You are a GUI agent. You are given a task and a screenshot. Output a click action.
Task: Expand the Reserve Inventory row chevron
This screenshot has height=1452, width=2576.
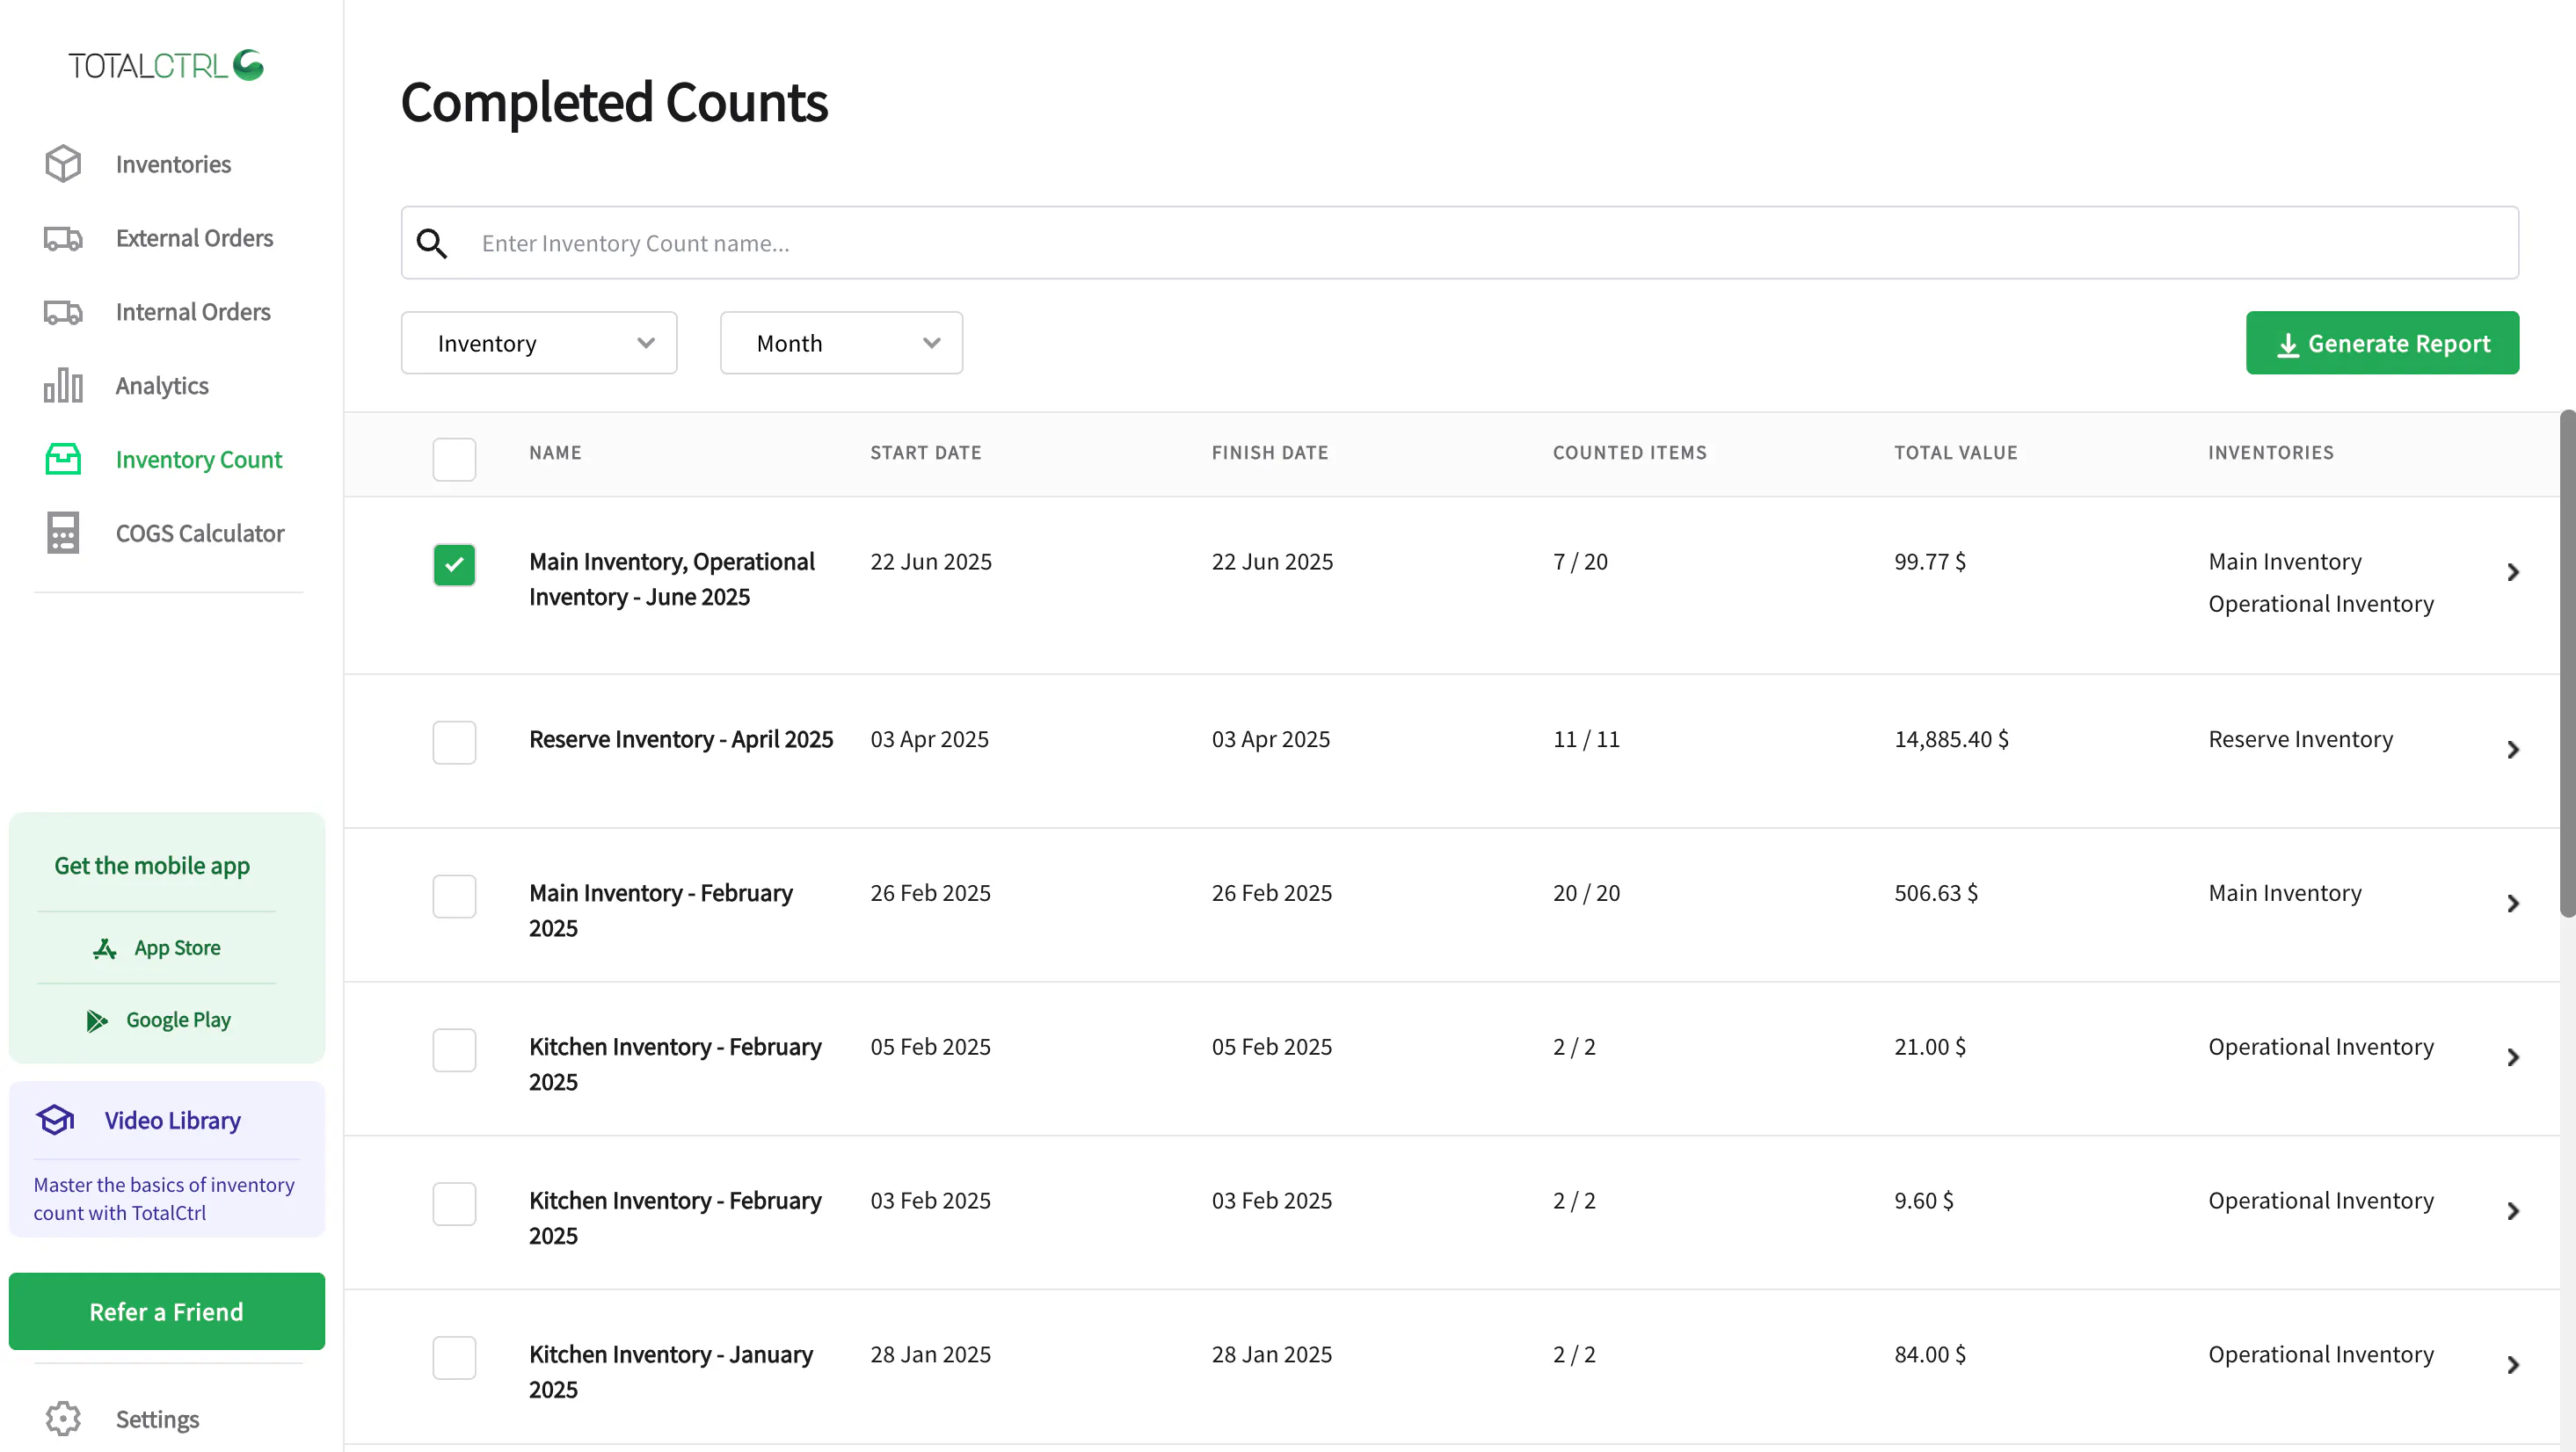point(2513,749)
